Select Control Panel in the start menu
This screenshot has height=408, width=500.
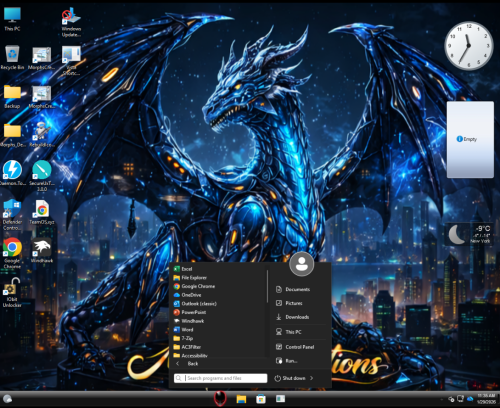[300, 347]
